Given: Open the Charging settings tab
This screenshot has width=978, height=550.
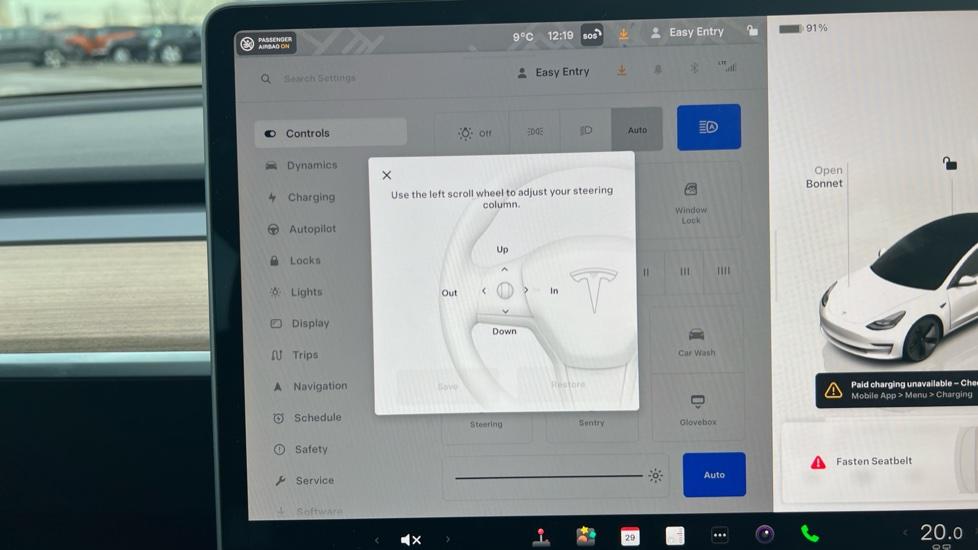Looking at the screenshot, I should (x=303, y=197).
